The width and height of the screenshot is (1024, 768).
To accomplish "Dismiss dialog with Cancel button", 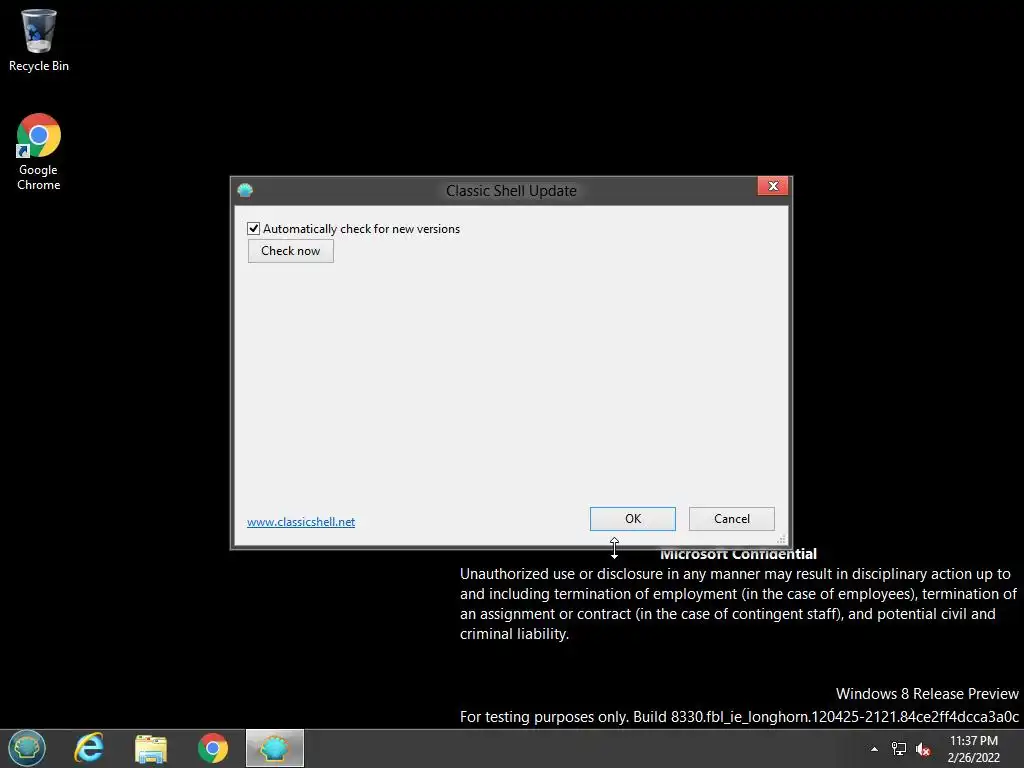I will pos(731,519).
